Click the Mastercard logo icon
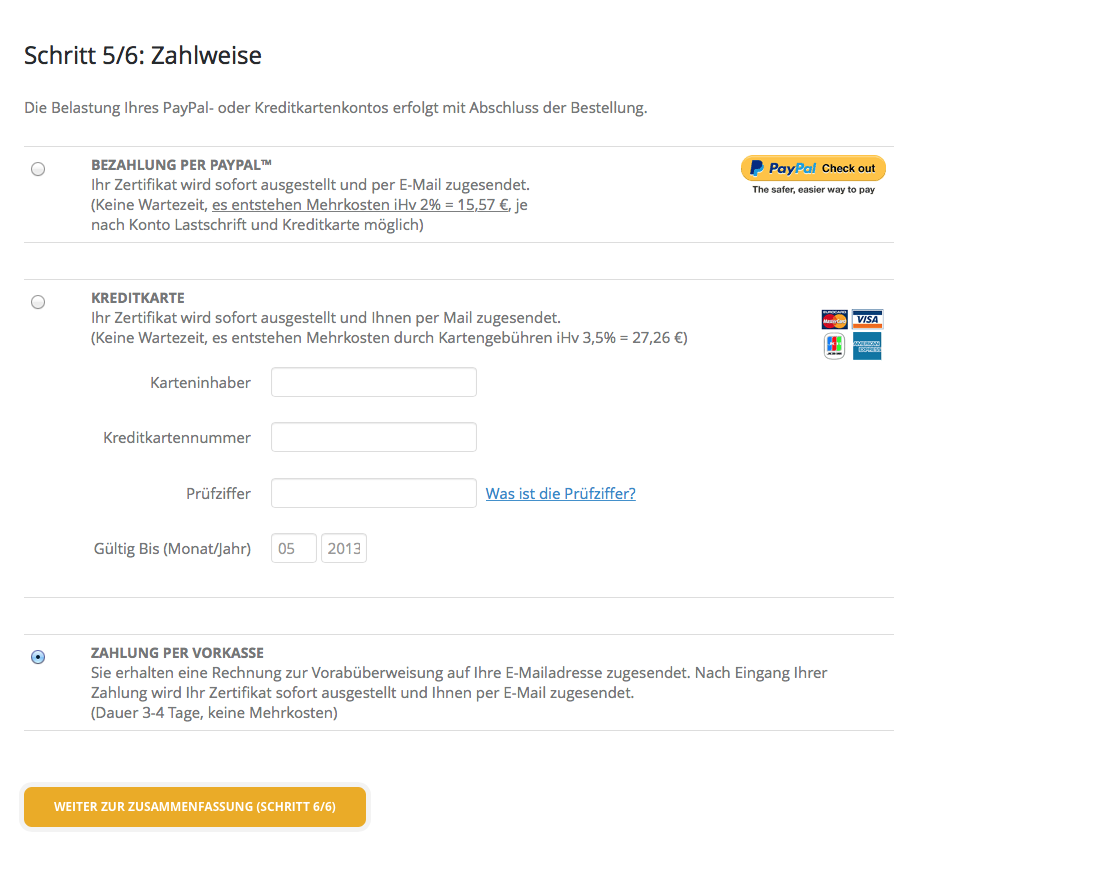The image size is (1099, 884). (x=834, y=319)
